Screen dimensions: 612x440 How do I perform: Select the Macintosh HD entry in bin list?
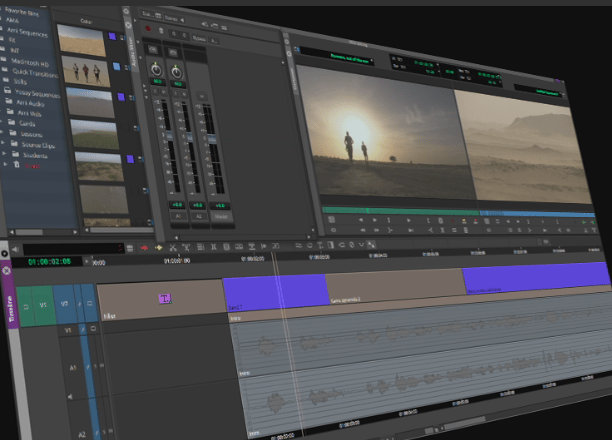tap(30, 62)
